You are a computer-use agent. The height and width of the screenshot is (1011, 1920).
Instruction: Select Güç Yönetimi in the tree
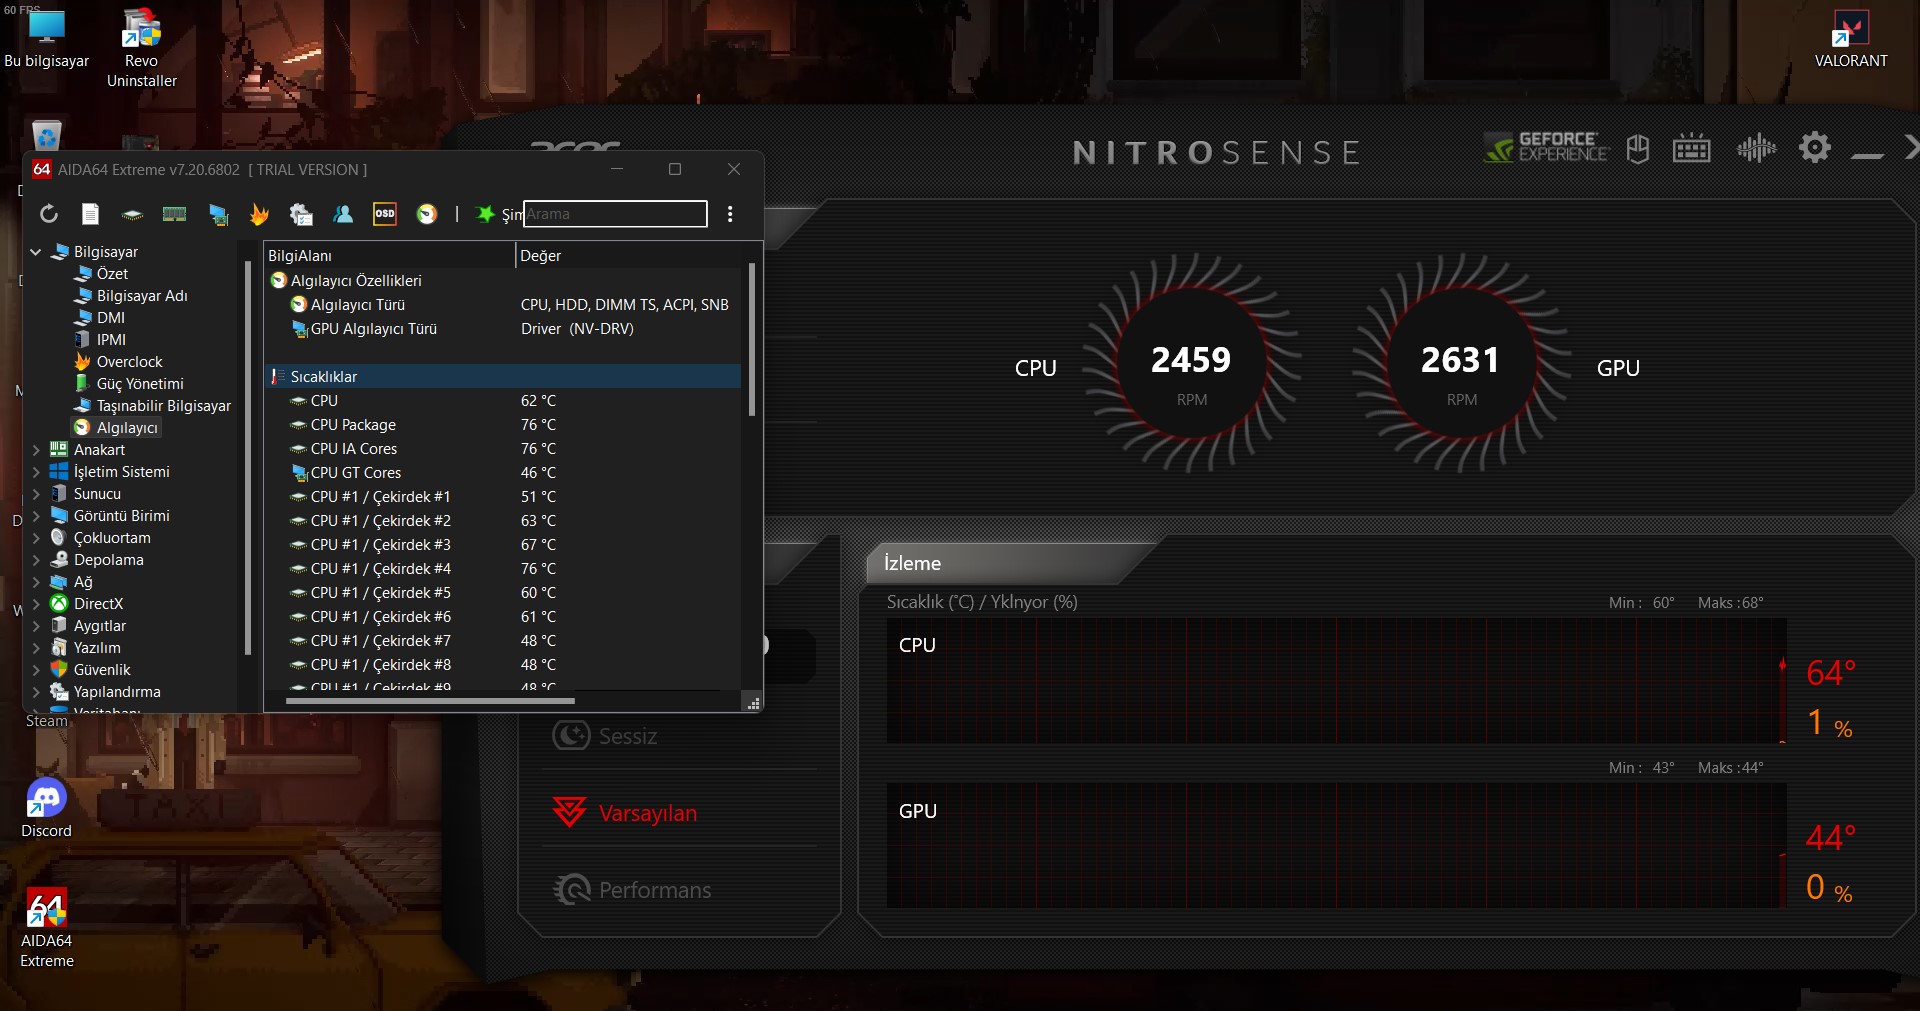pos(140,384)
